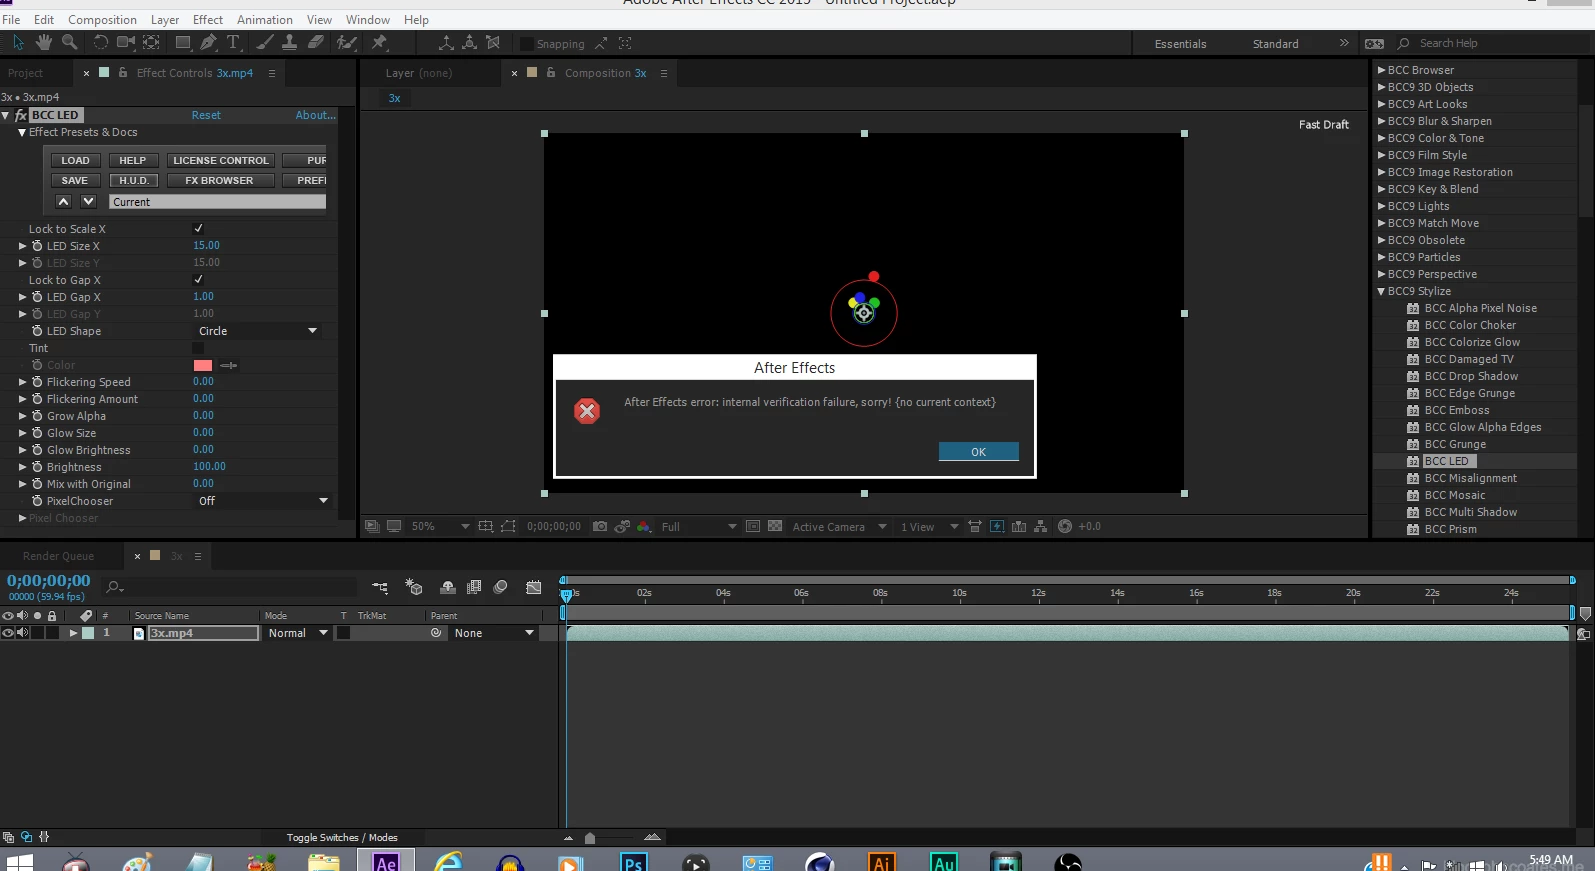Click OK in the error dialog

click(x=978, y=452)
